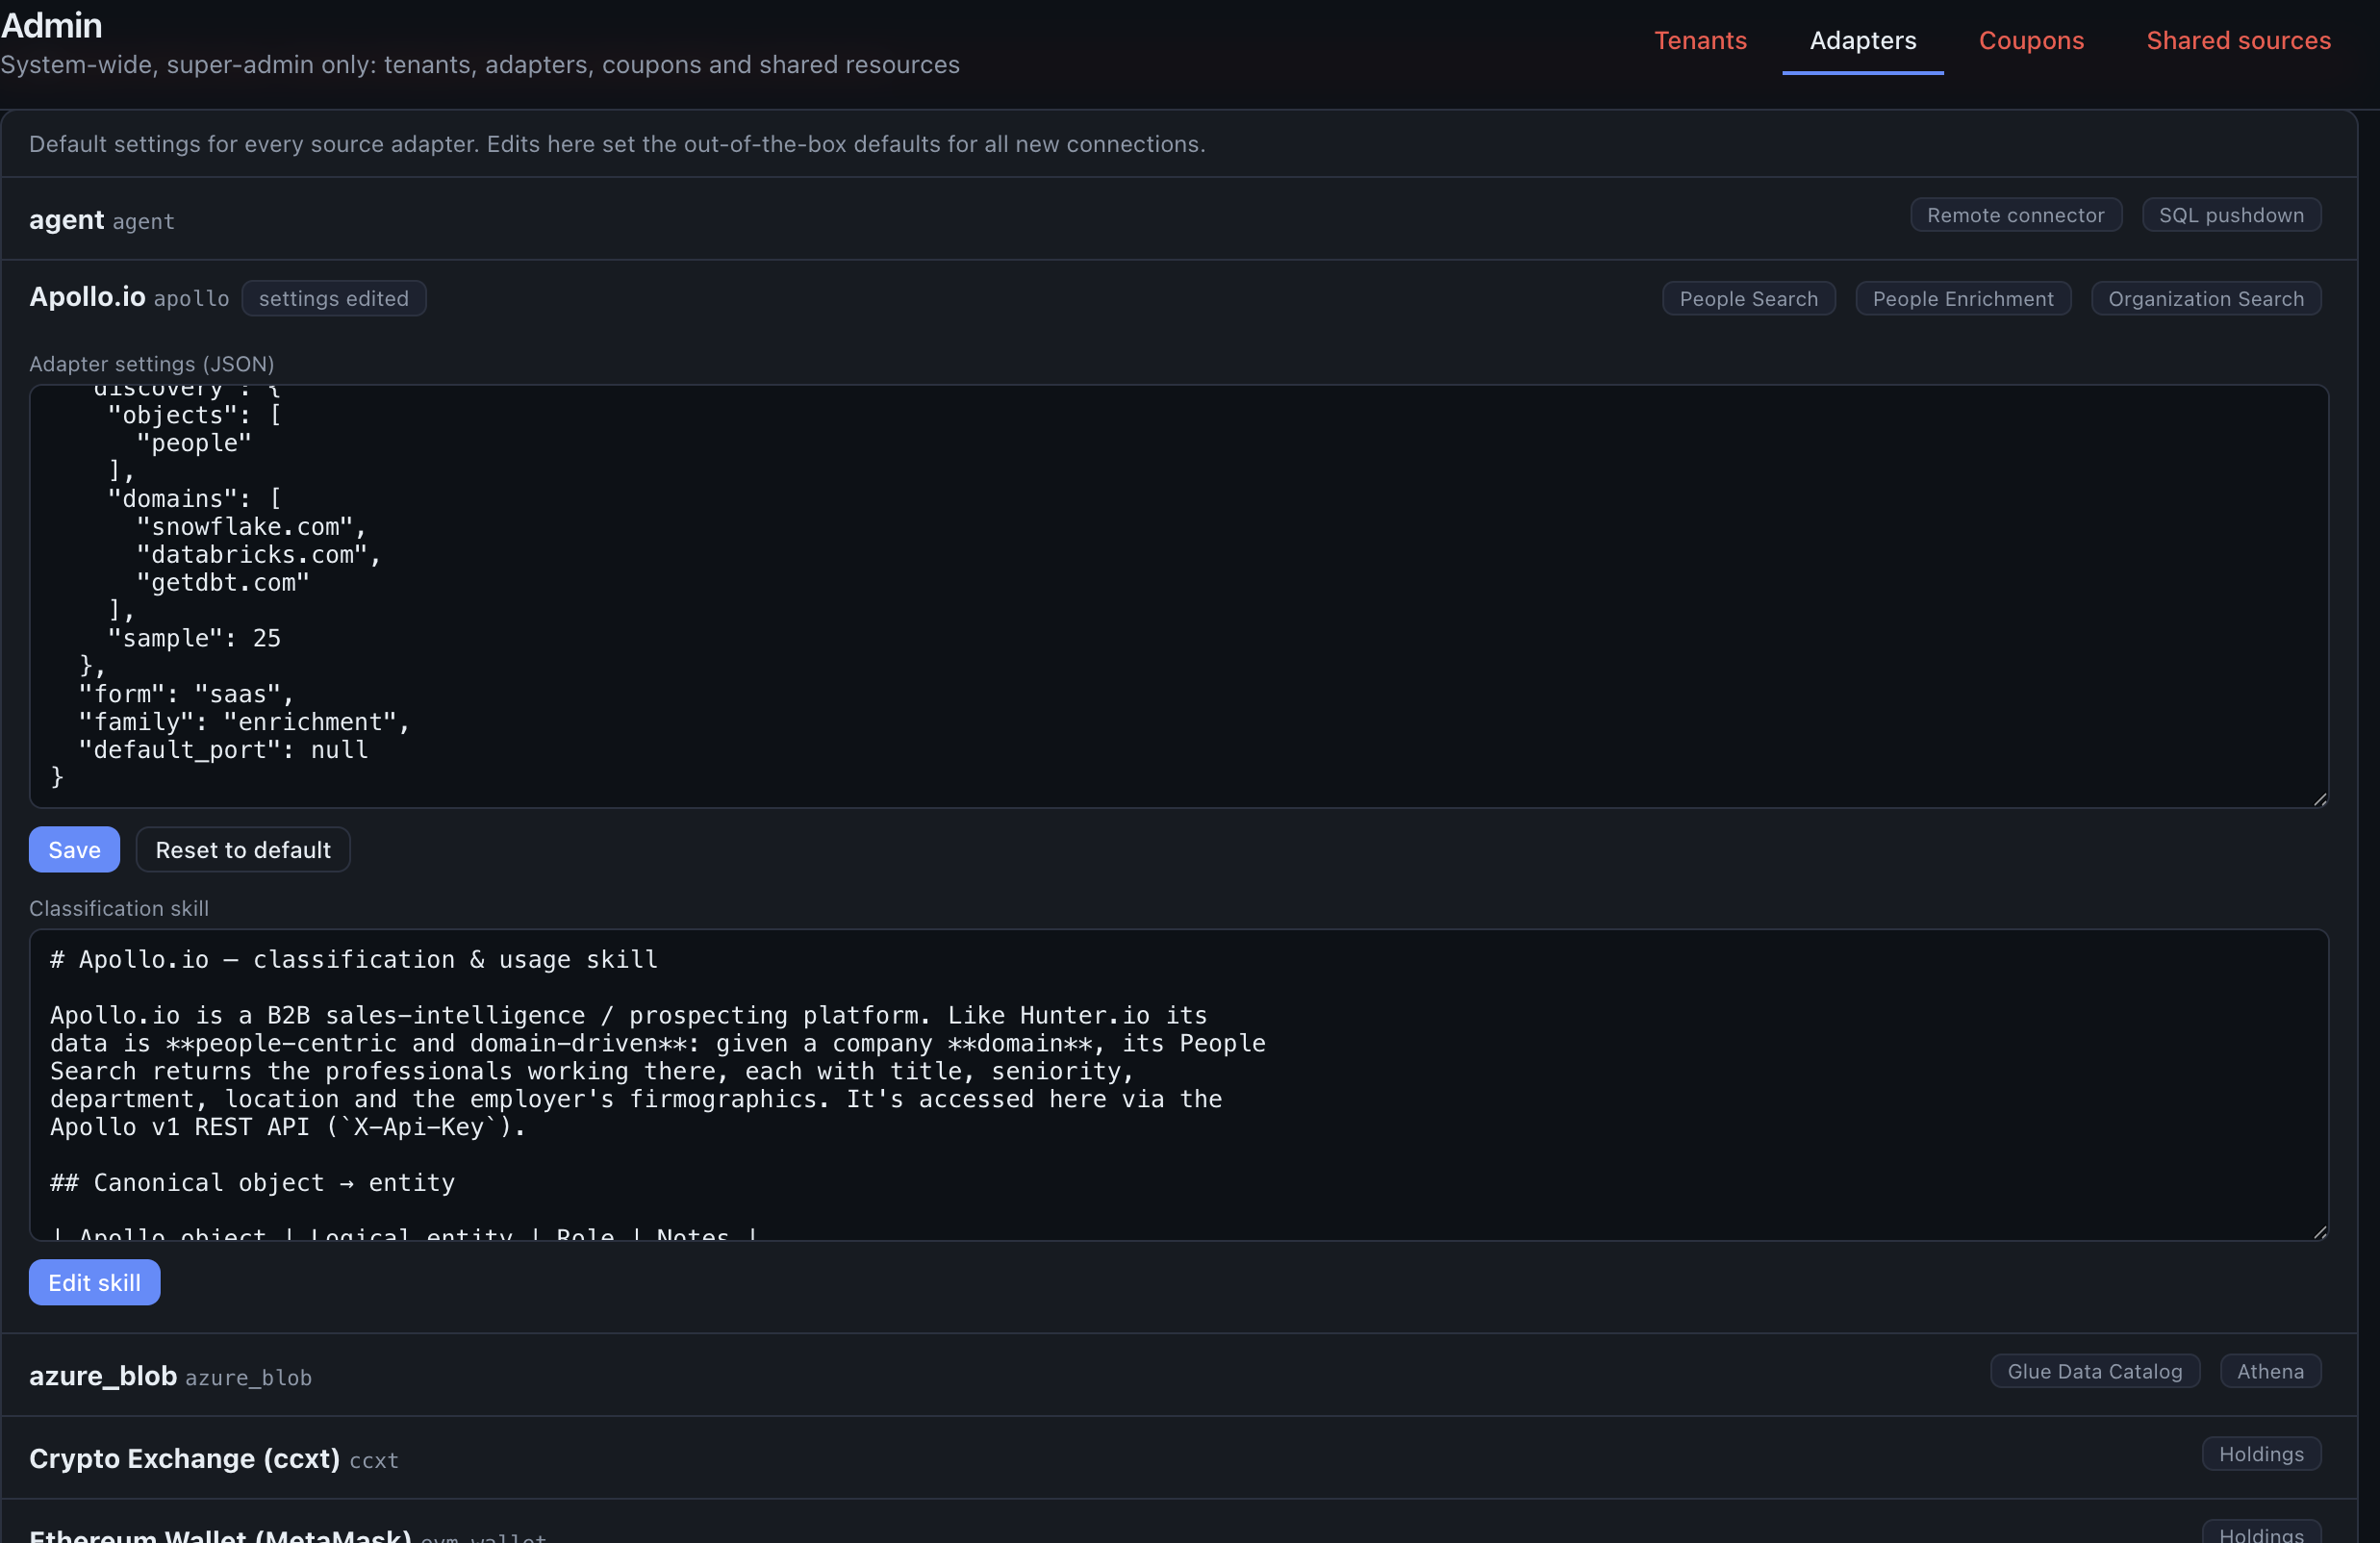Click the "# Apollo.io — classification & usage skill" line
2380x1543 pixels.
tap(354, 960)
